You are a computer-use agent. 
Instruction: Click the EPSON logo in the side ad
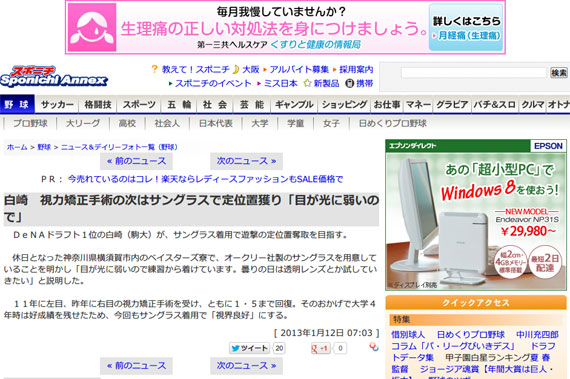[x=548, y=146]
